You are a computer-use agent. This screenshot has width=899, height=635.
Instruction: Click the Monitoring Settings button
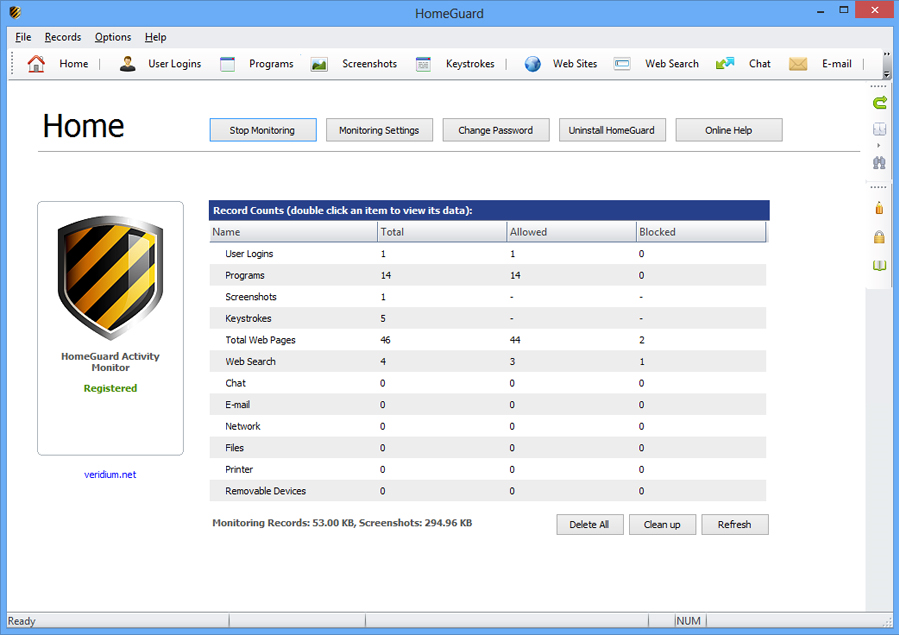click(x=379, y=130)
